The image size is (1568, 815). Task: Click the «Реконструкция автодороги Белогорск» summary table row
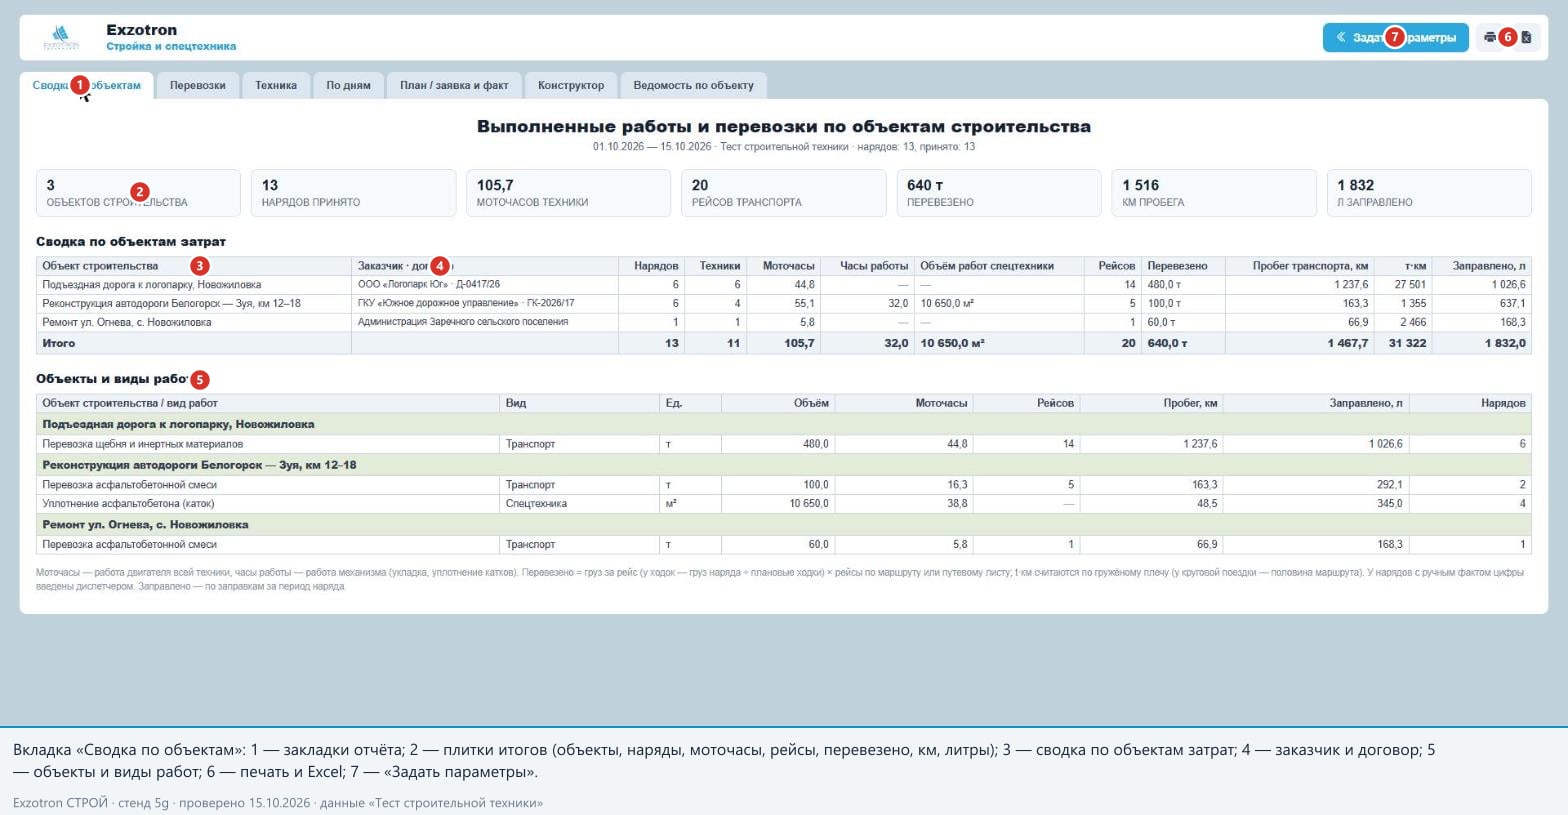coord(784,303)
